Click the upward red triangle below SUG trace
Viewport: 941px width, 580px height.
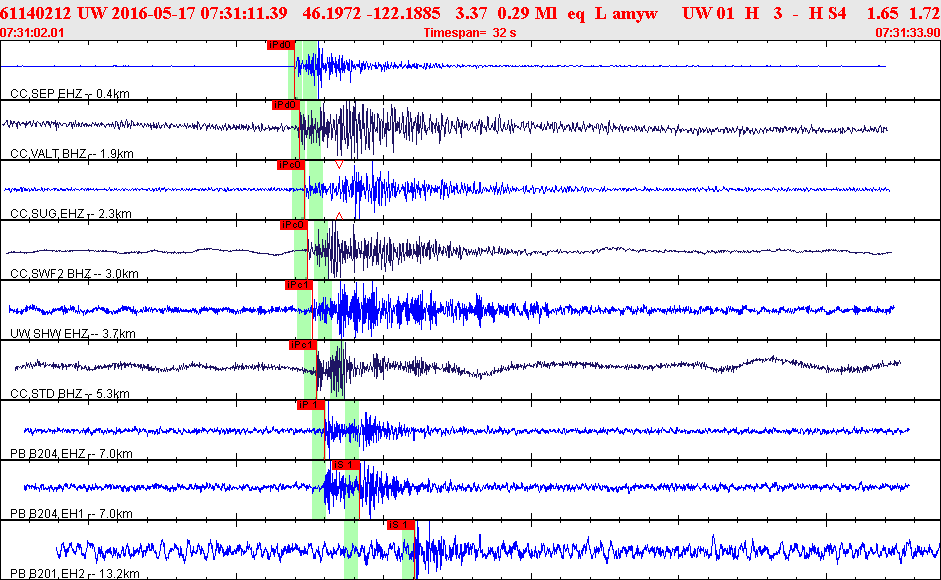pyautogui.click(x=339, y=216)
